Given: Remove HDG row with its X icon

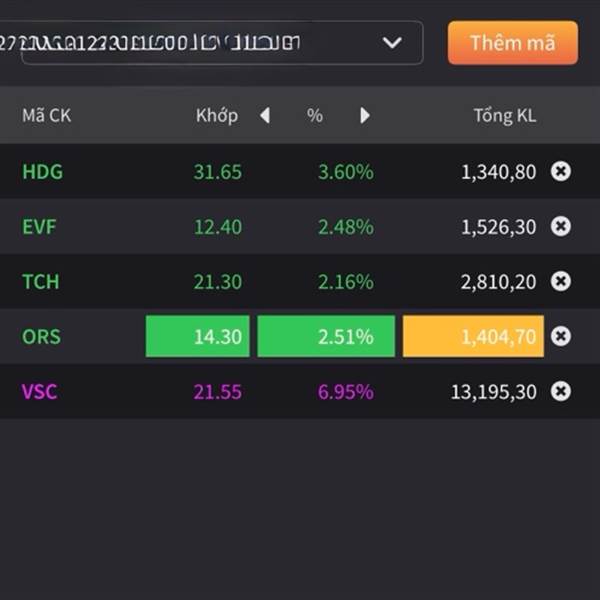Looking at the screenshot, I should tap(561, 171).
